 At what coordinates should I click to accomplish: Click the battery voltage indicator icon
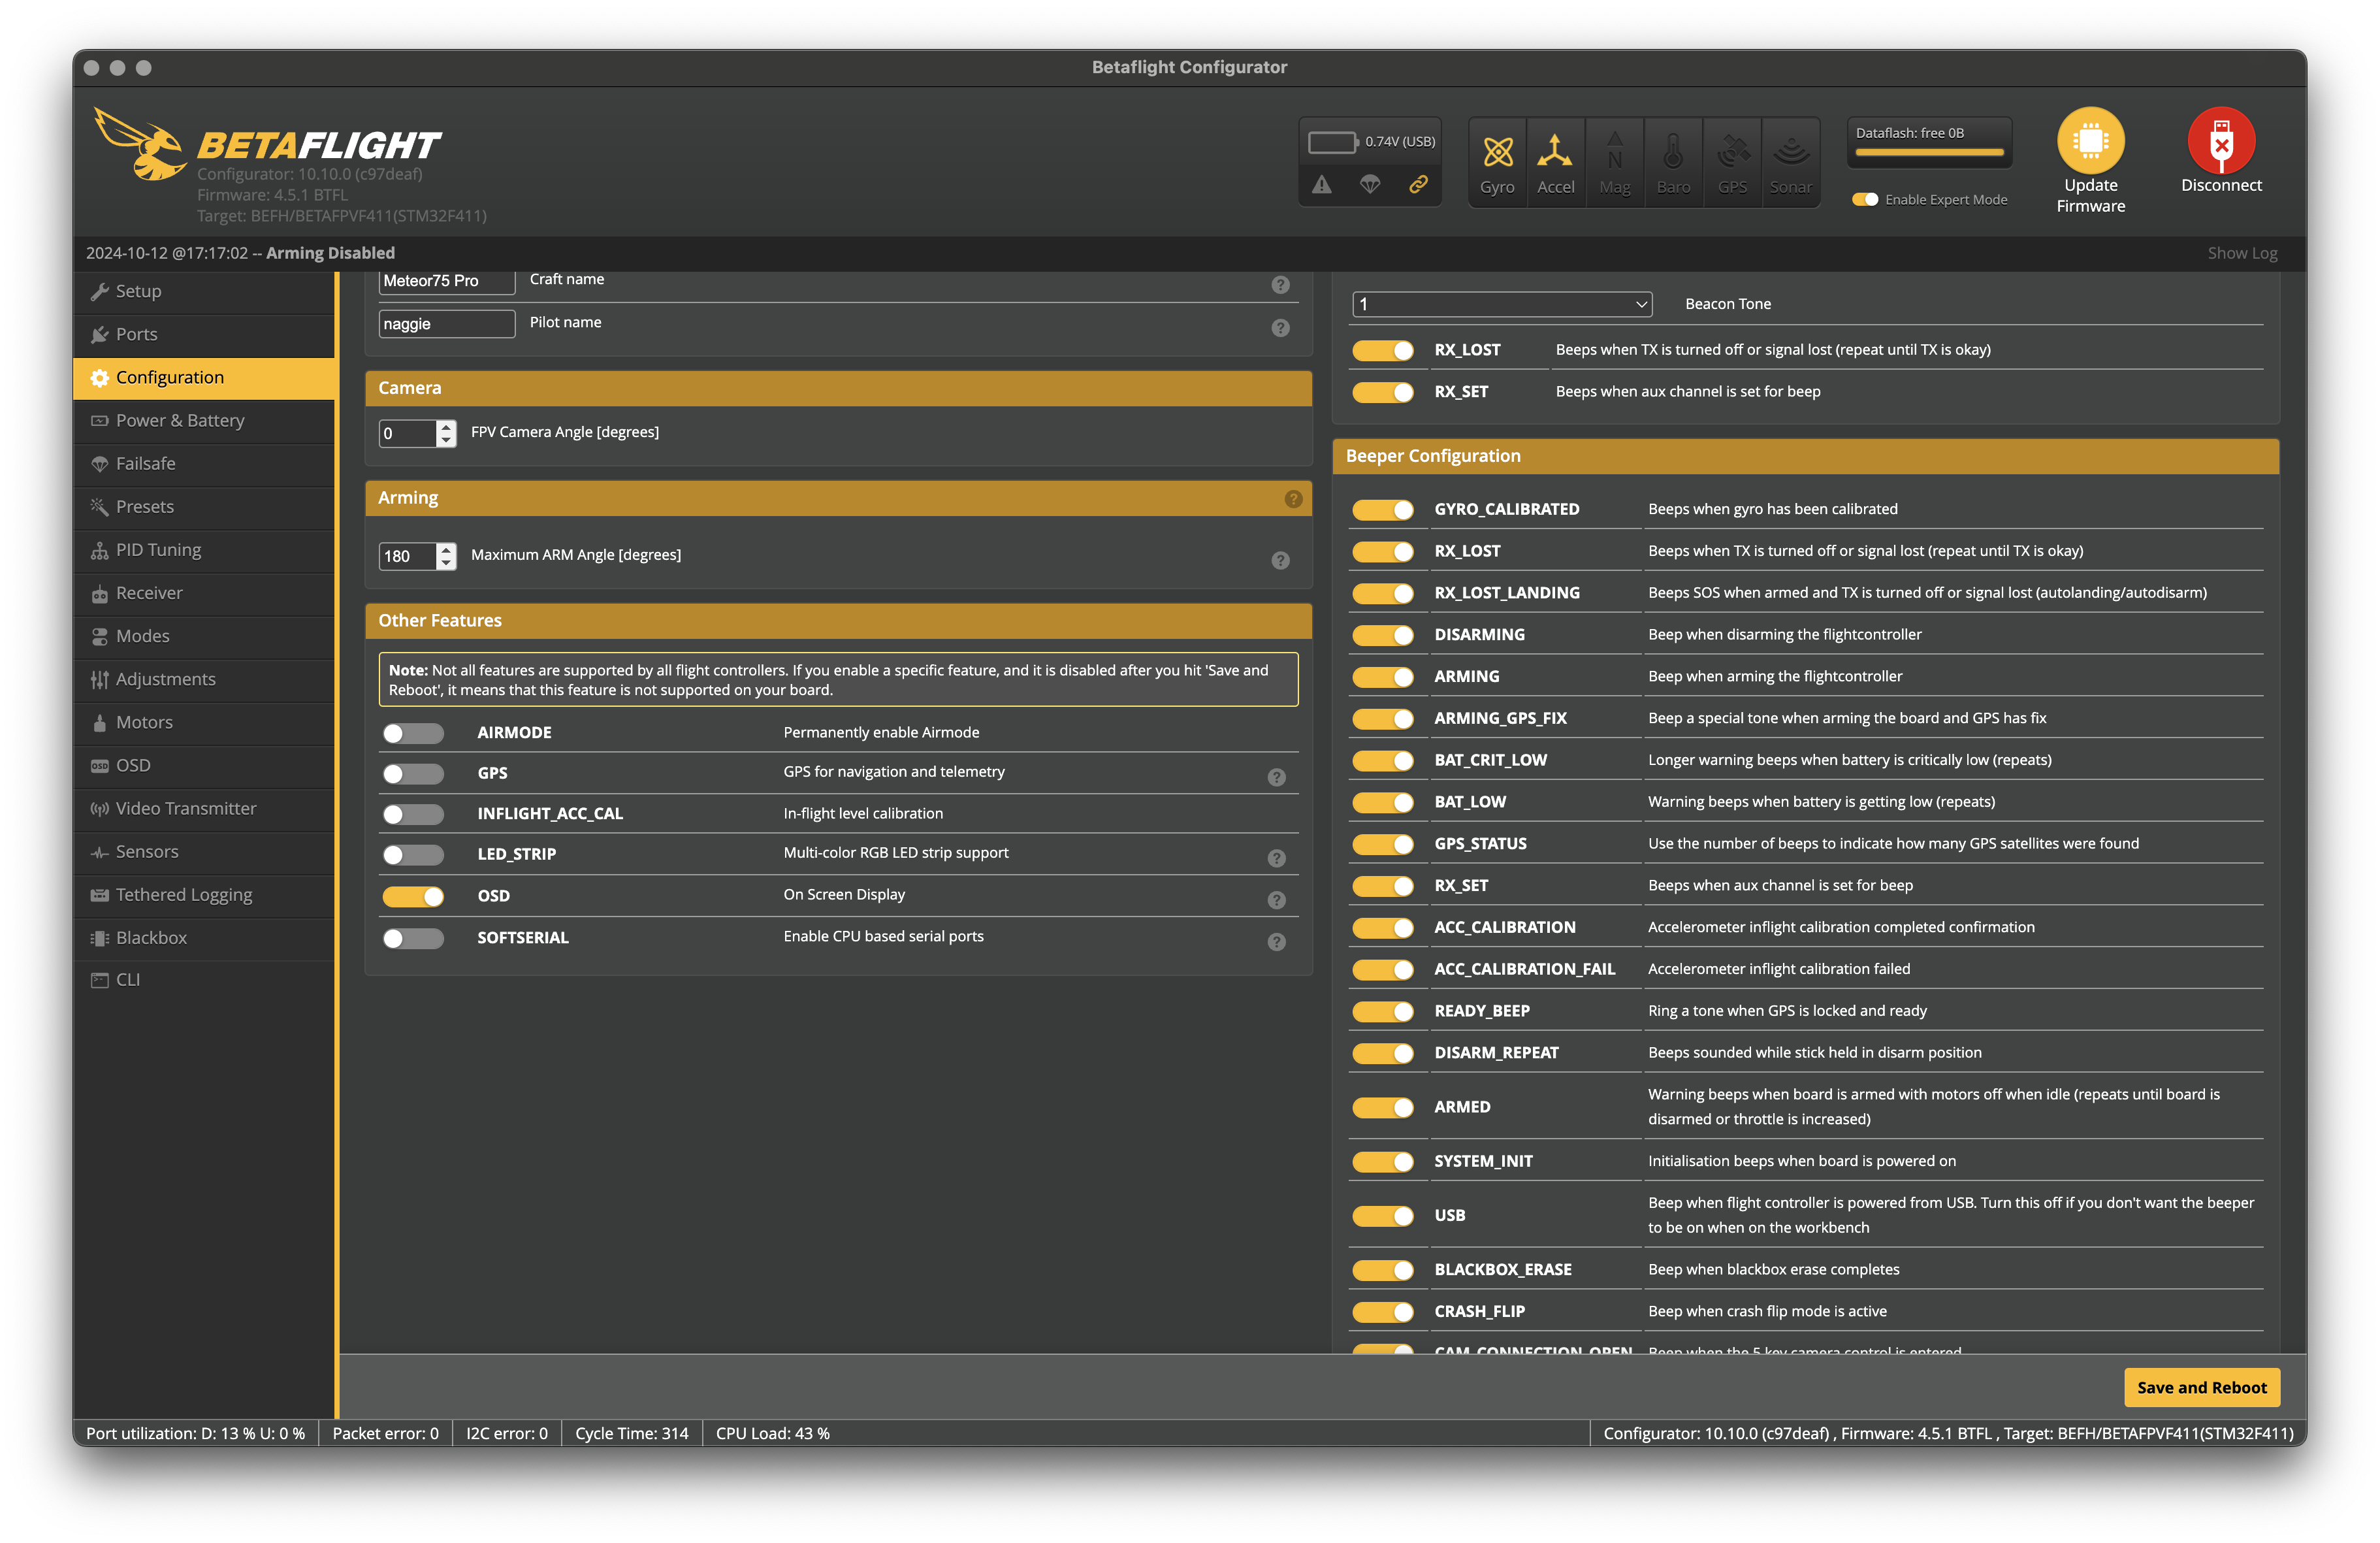[1332, 142]
